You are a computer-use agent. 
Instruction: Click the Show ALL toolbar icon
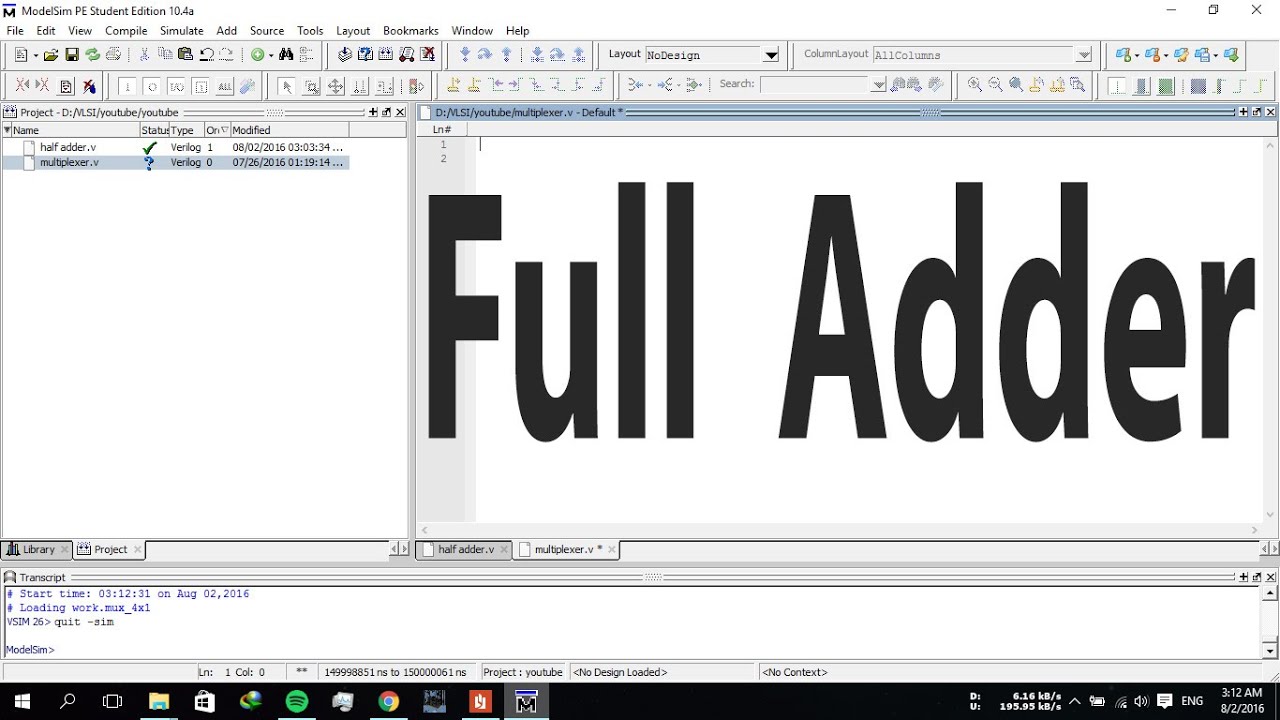point(225,86)
